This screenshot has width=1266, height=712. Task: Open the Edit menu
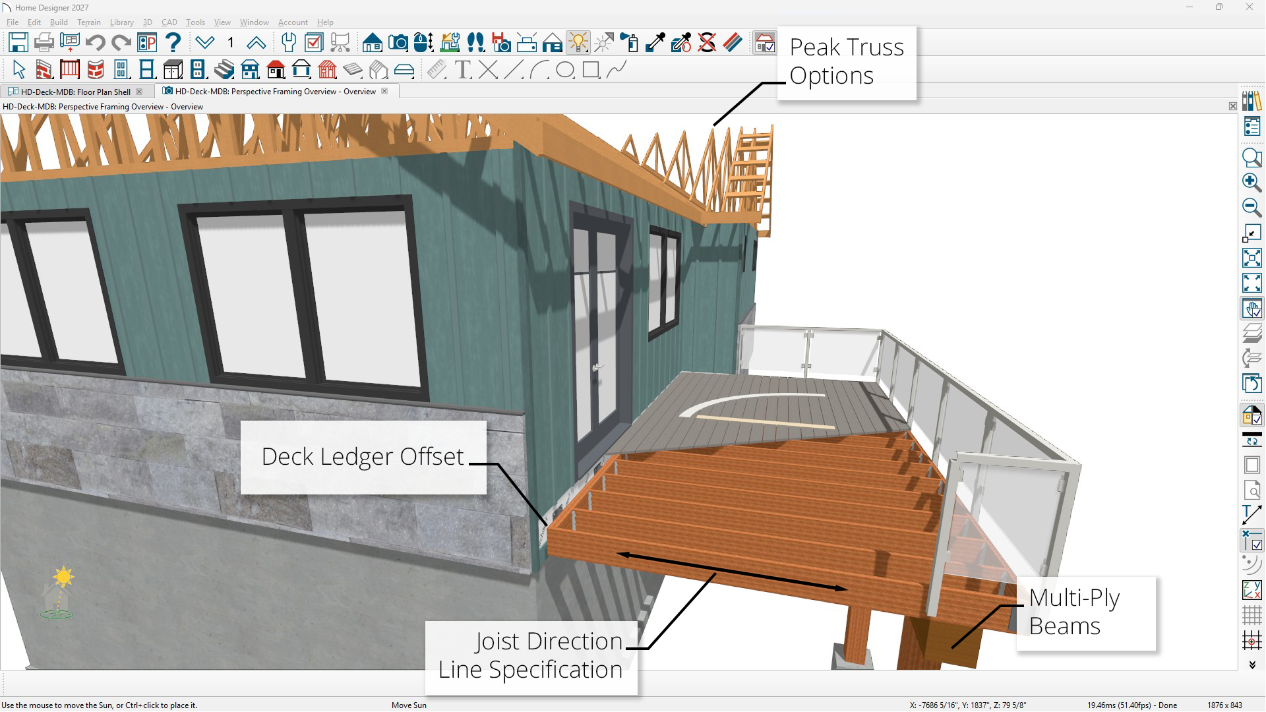(34, 22)
